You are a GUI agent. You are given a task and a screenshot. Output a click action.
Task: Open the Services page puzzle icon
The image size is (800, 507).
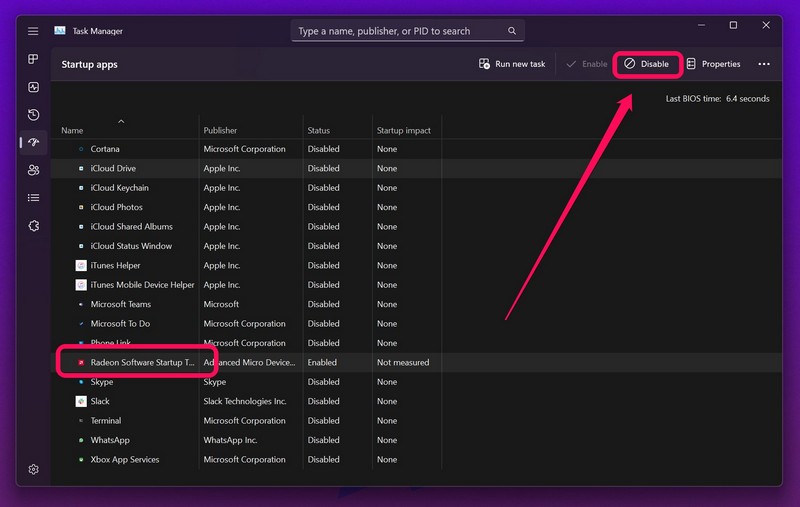coord(33,226)
